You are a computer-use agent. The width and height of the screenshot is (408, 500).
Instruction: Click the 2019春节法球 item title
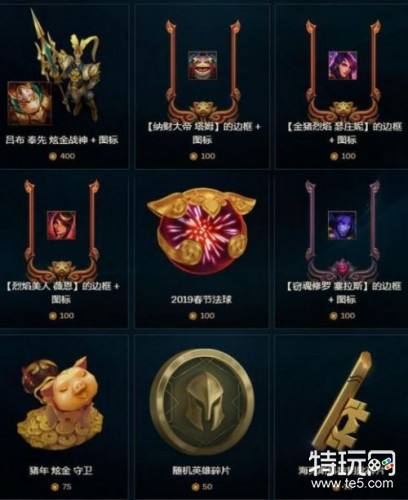[x=202, y=299]
